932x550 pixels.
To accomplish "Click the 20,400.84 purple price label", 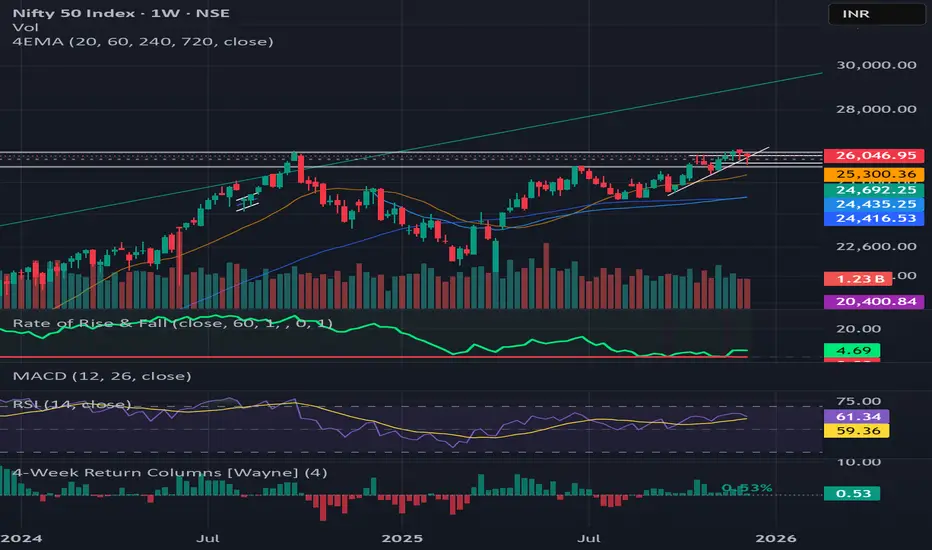I will point(874,301).
